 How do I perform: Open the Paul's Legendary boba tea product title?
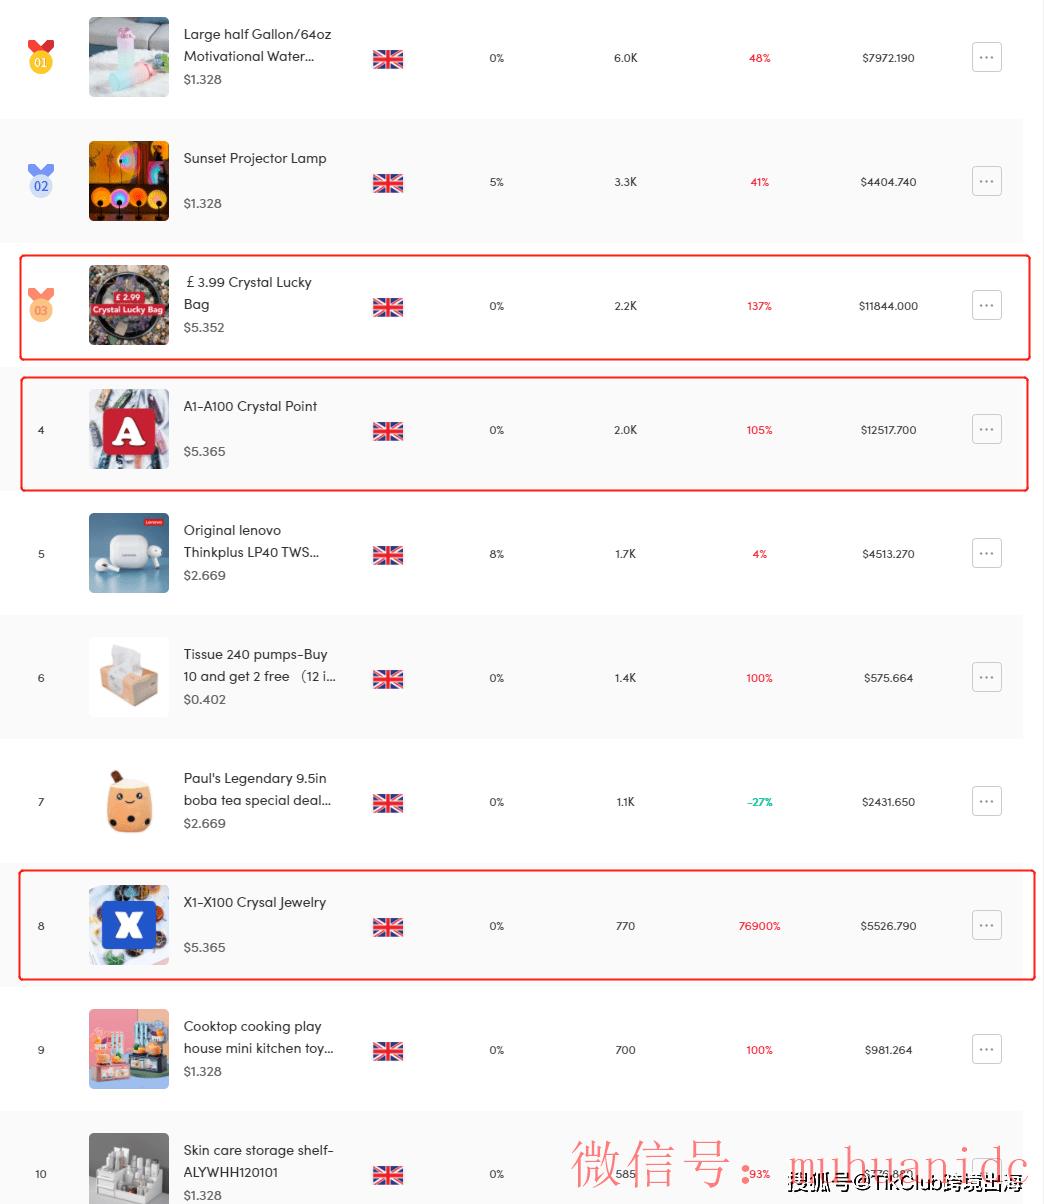257,789
